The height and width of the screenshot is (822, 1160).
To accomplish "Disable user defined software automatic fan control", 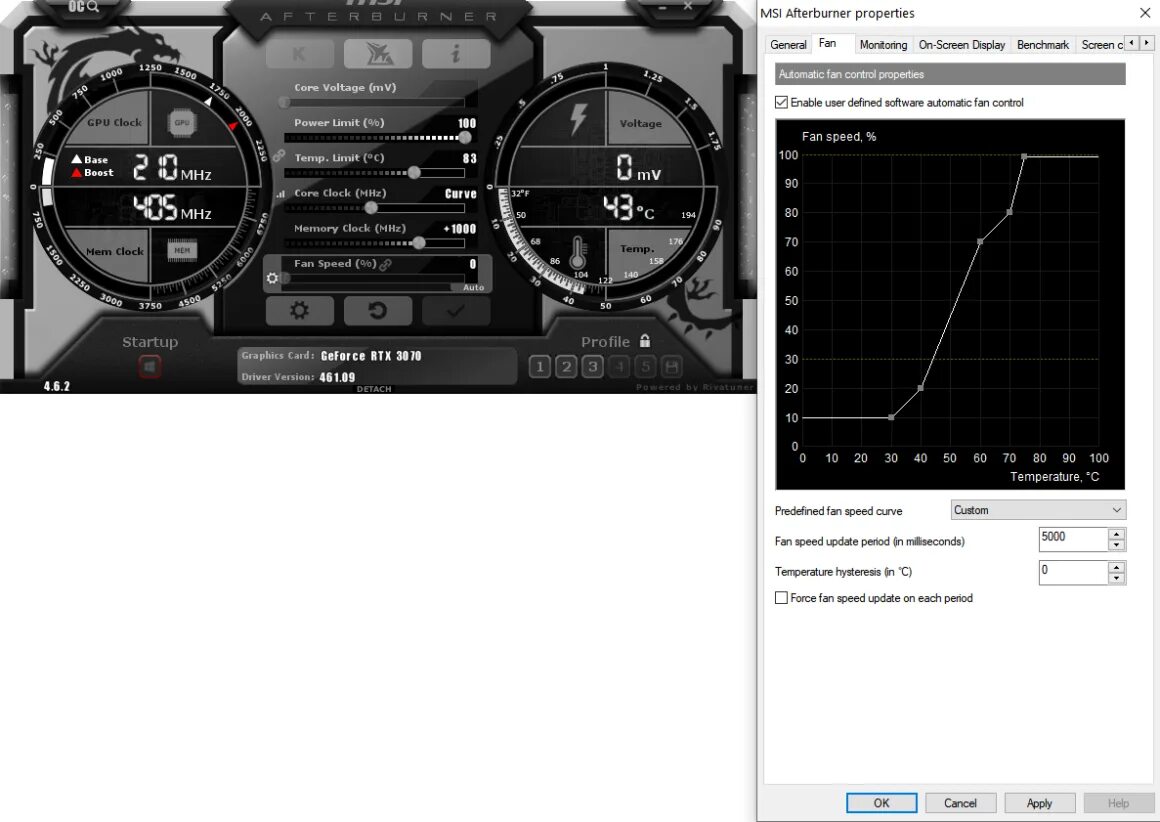I will [x=781, y=102].
